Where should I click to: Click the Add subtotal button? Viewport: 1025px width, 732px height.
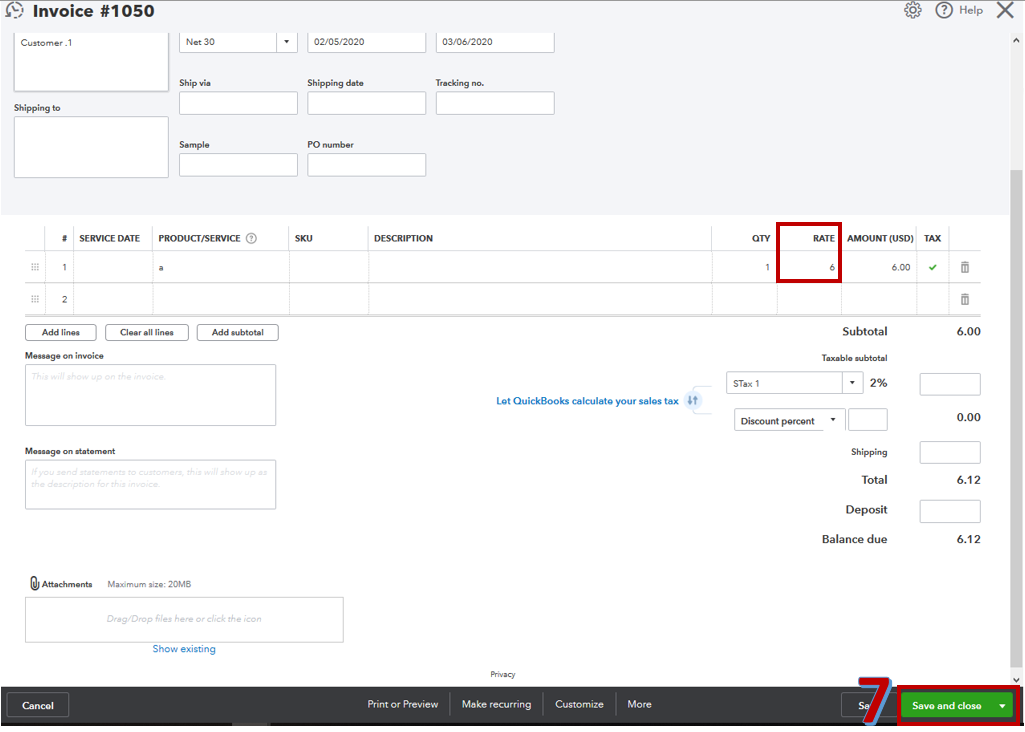point(237,332)
